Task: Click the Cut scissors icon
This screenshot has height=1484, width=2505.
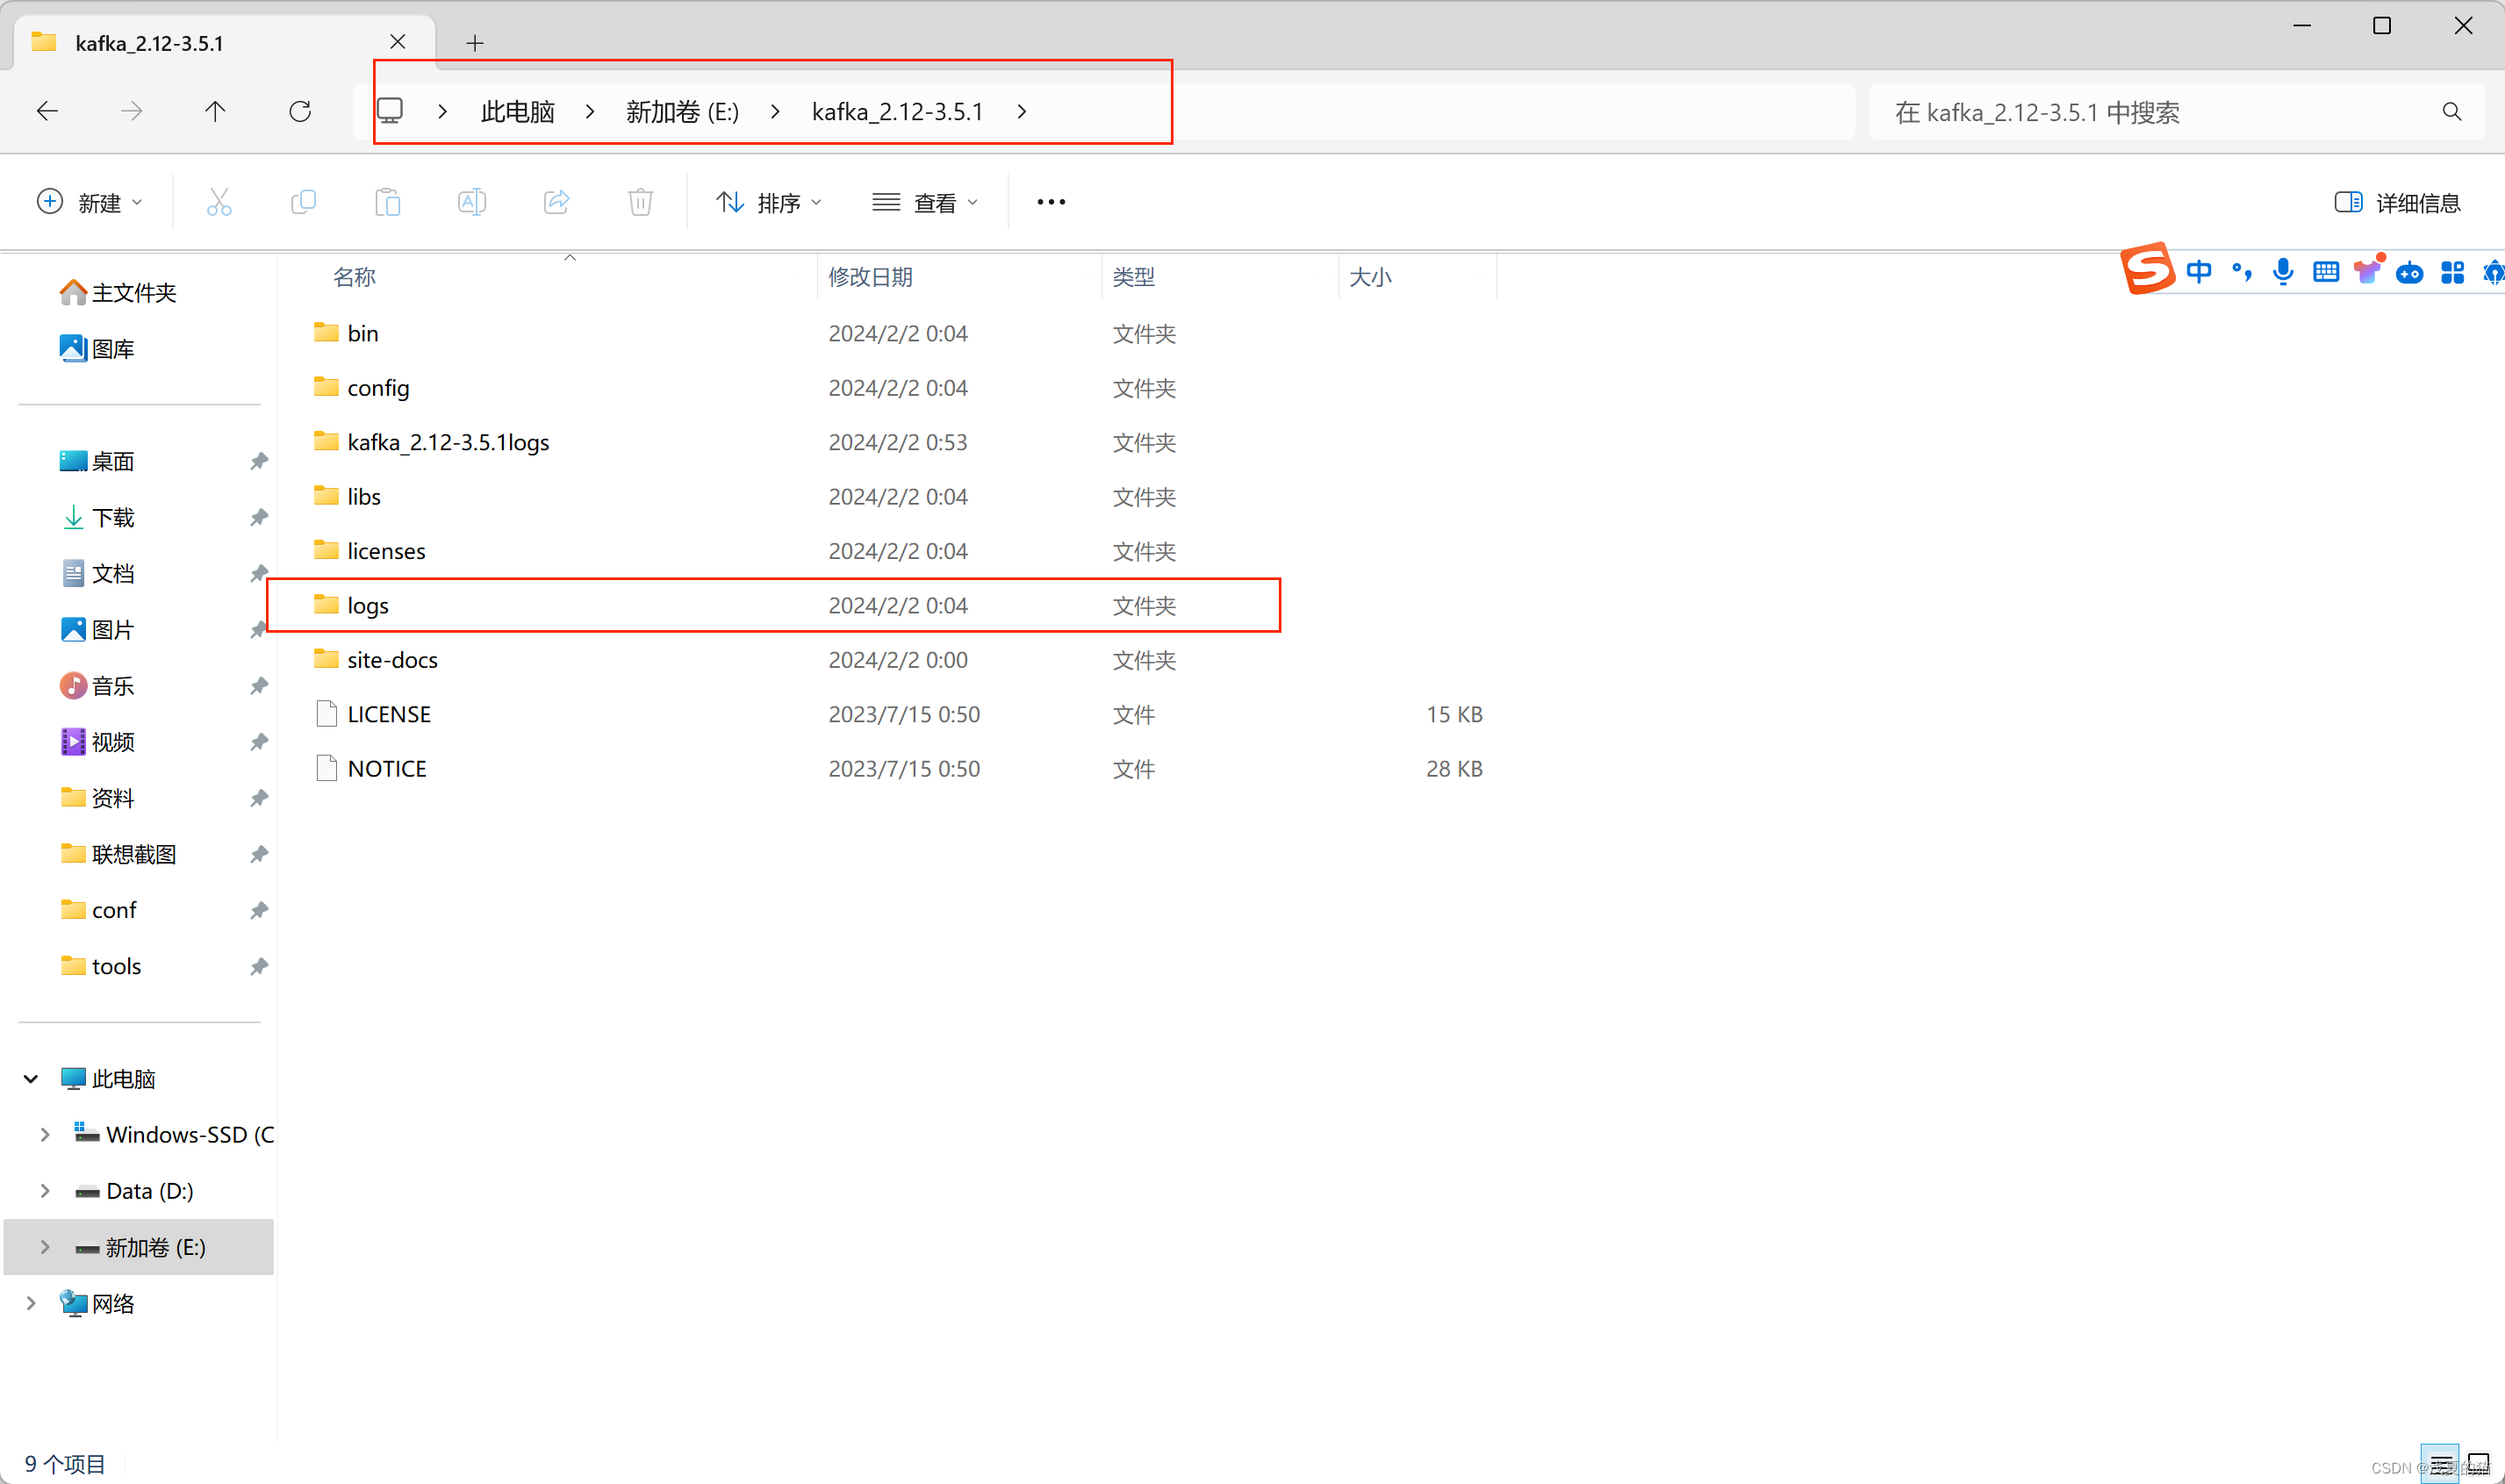Action: (x=219, y=203)
